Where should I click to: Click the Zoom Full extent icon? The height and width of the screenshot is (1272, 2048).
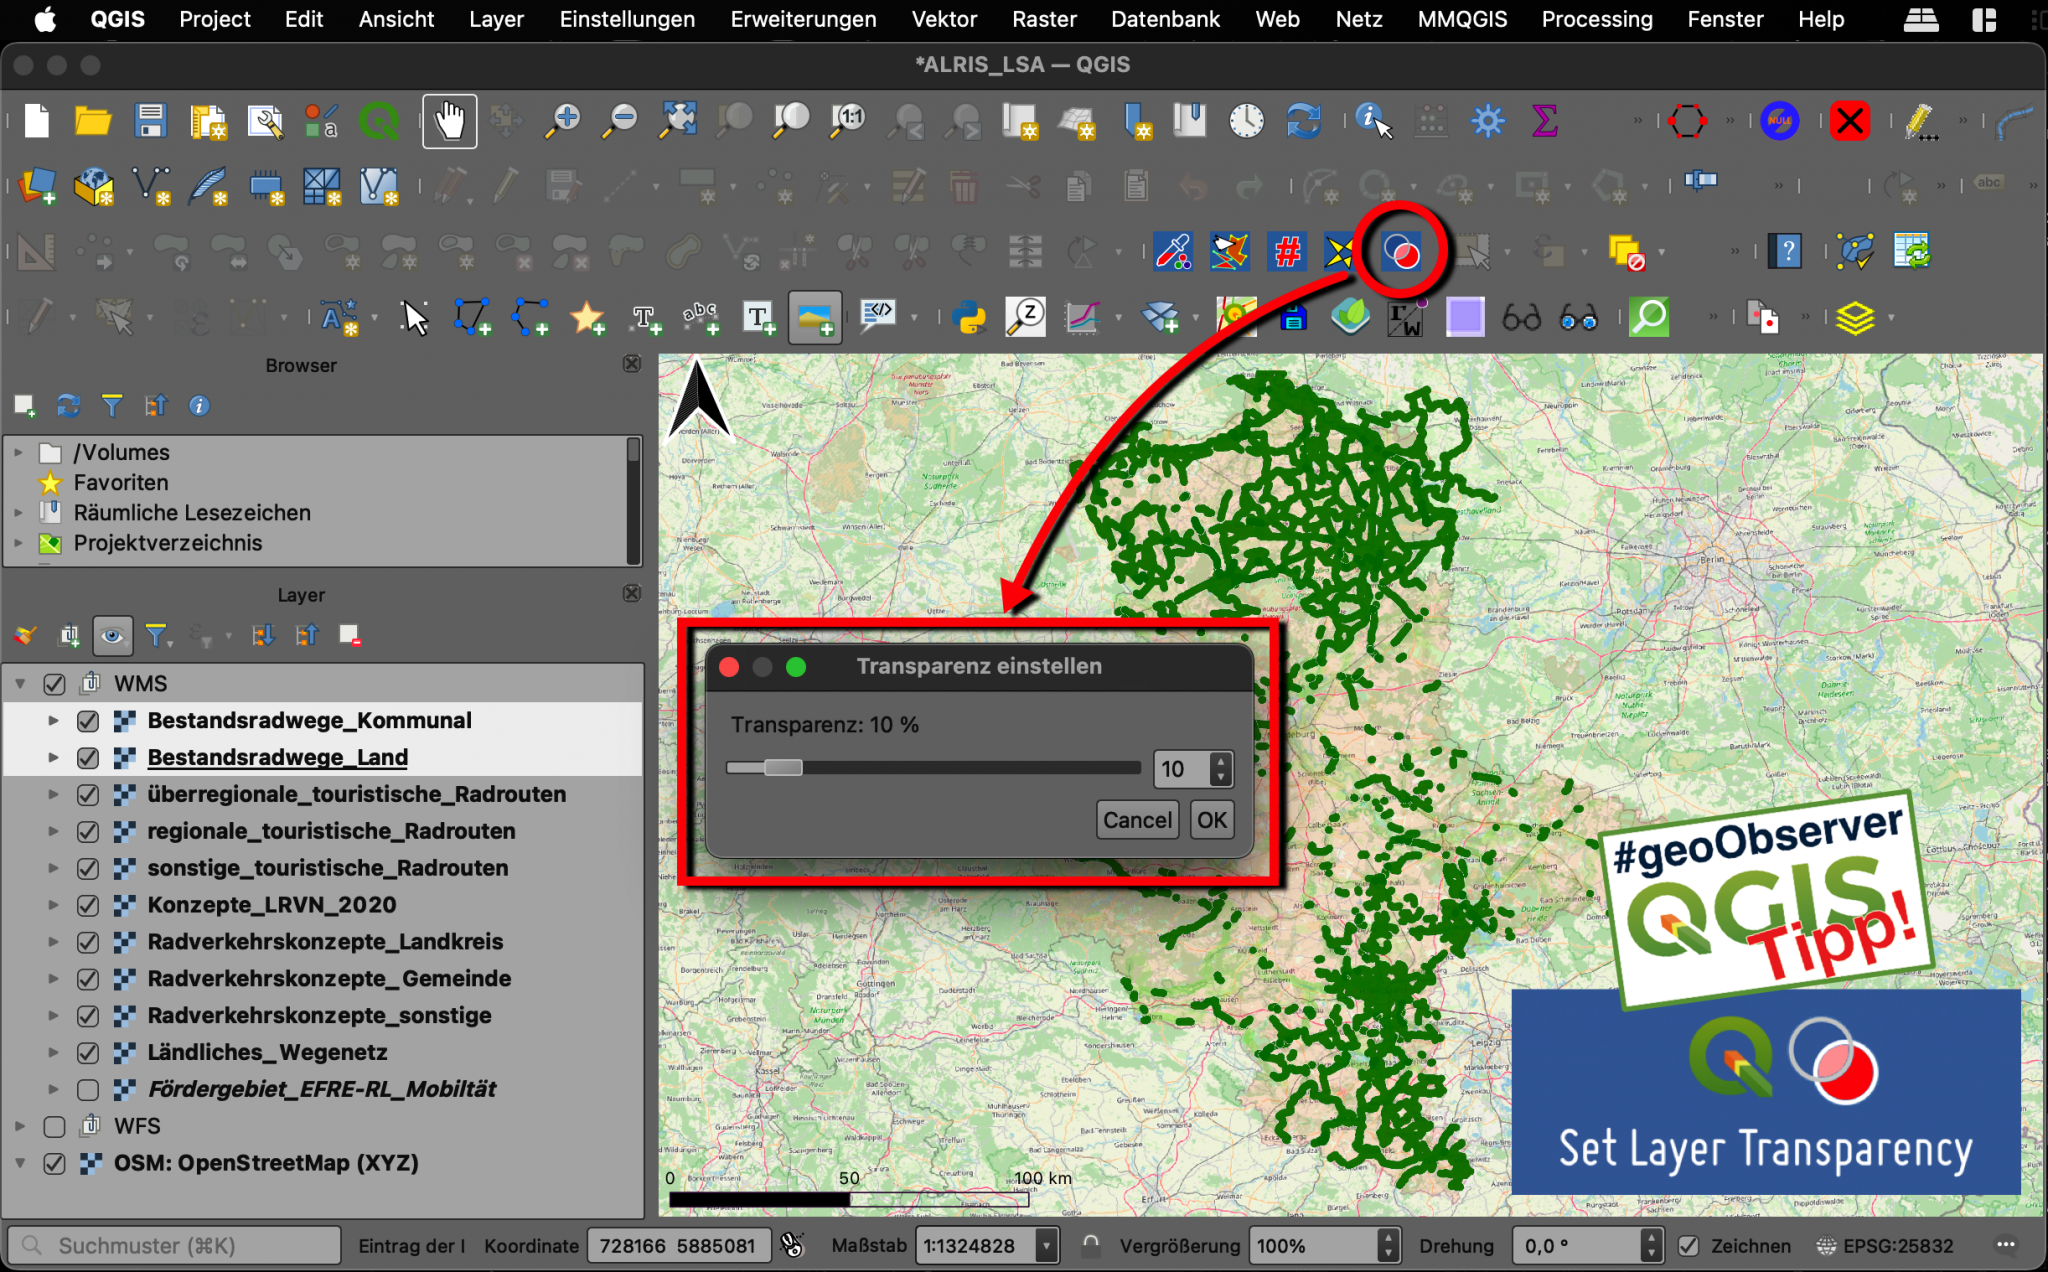tap(678, 120)
